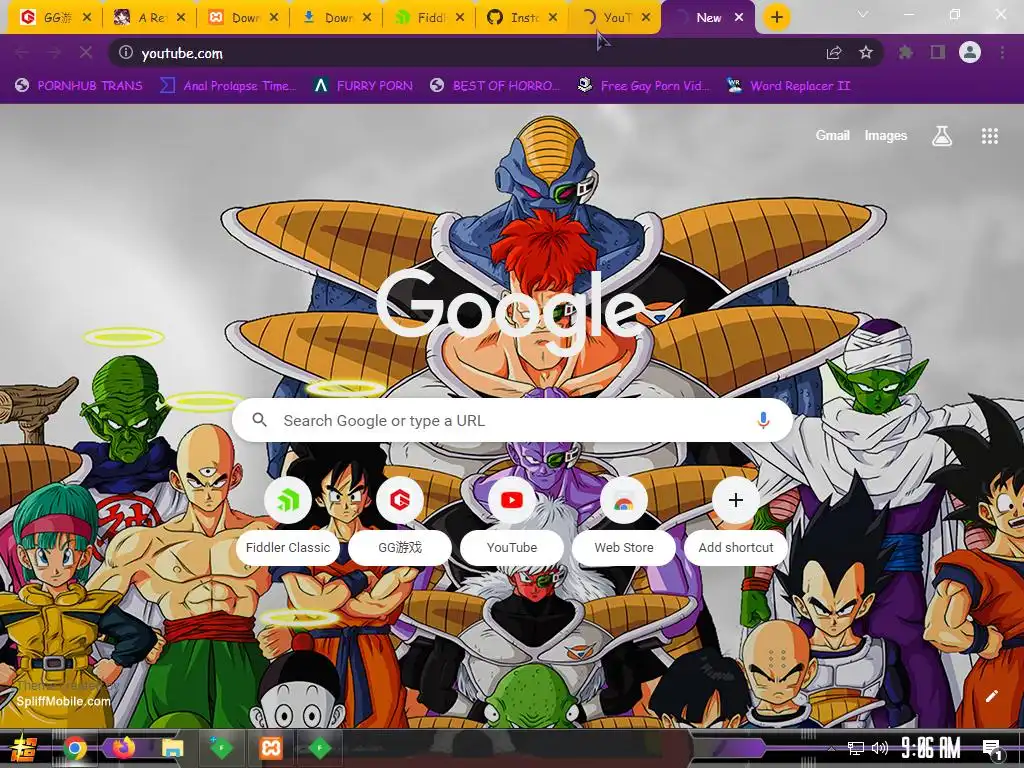Open the Gmail link

click(833, 135)
